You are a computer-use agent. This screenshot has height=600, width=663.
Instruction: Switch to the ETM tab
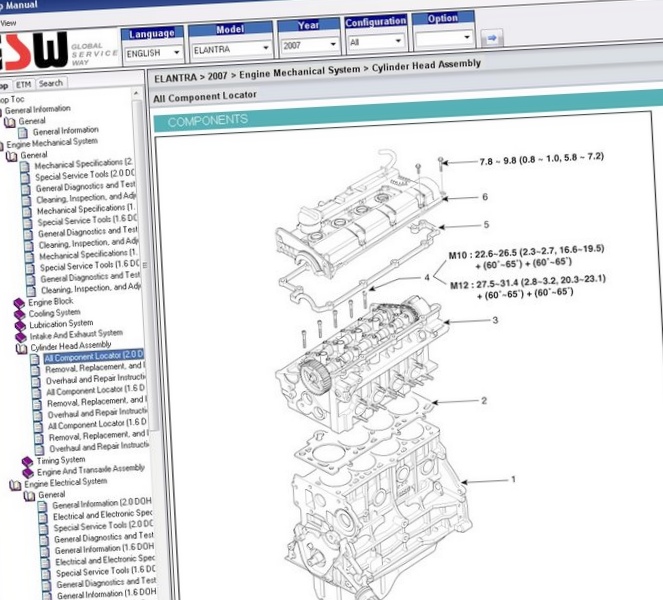(23, 85)
